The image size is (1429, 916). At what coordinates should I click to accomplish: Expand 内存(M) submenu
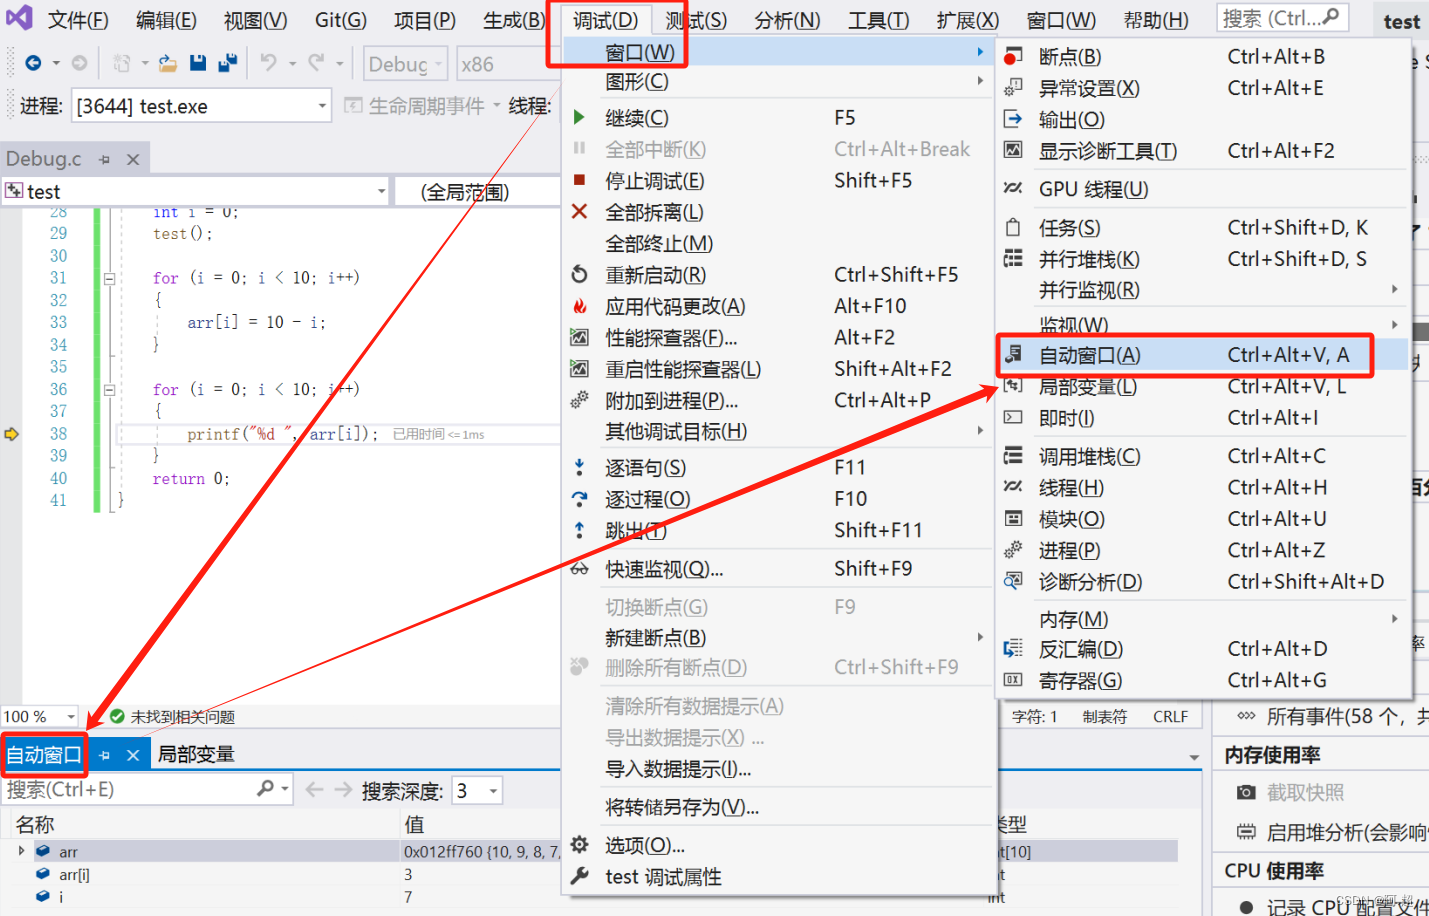(1204, 620)
